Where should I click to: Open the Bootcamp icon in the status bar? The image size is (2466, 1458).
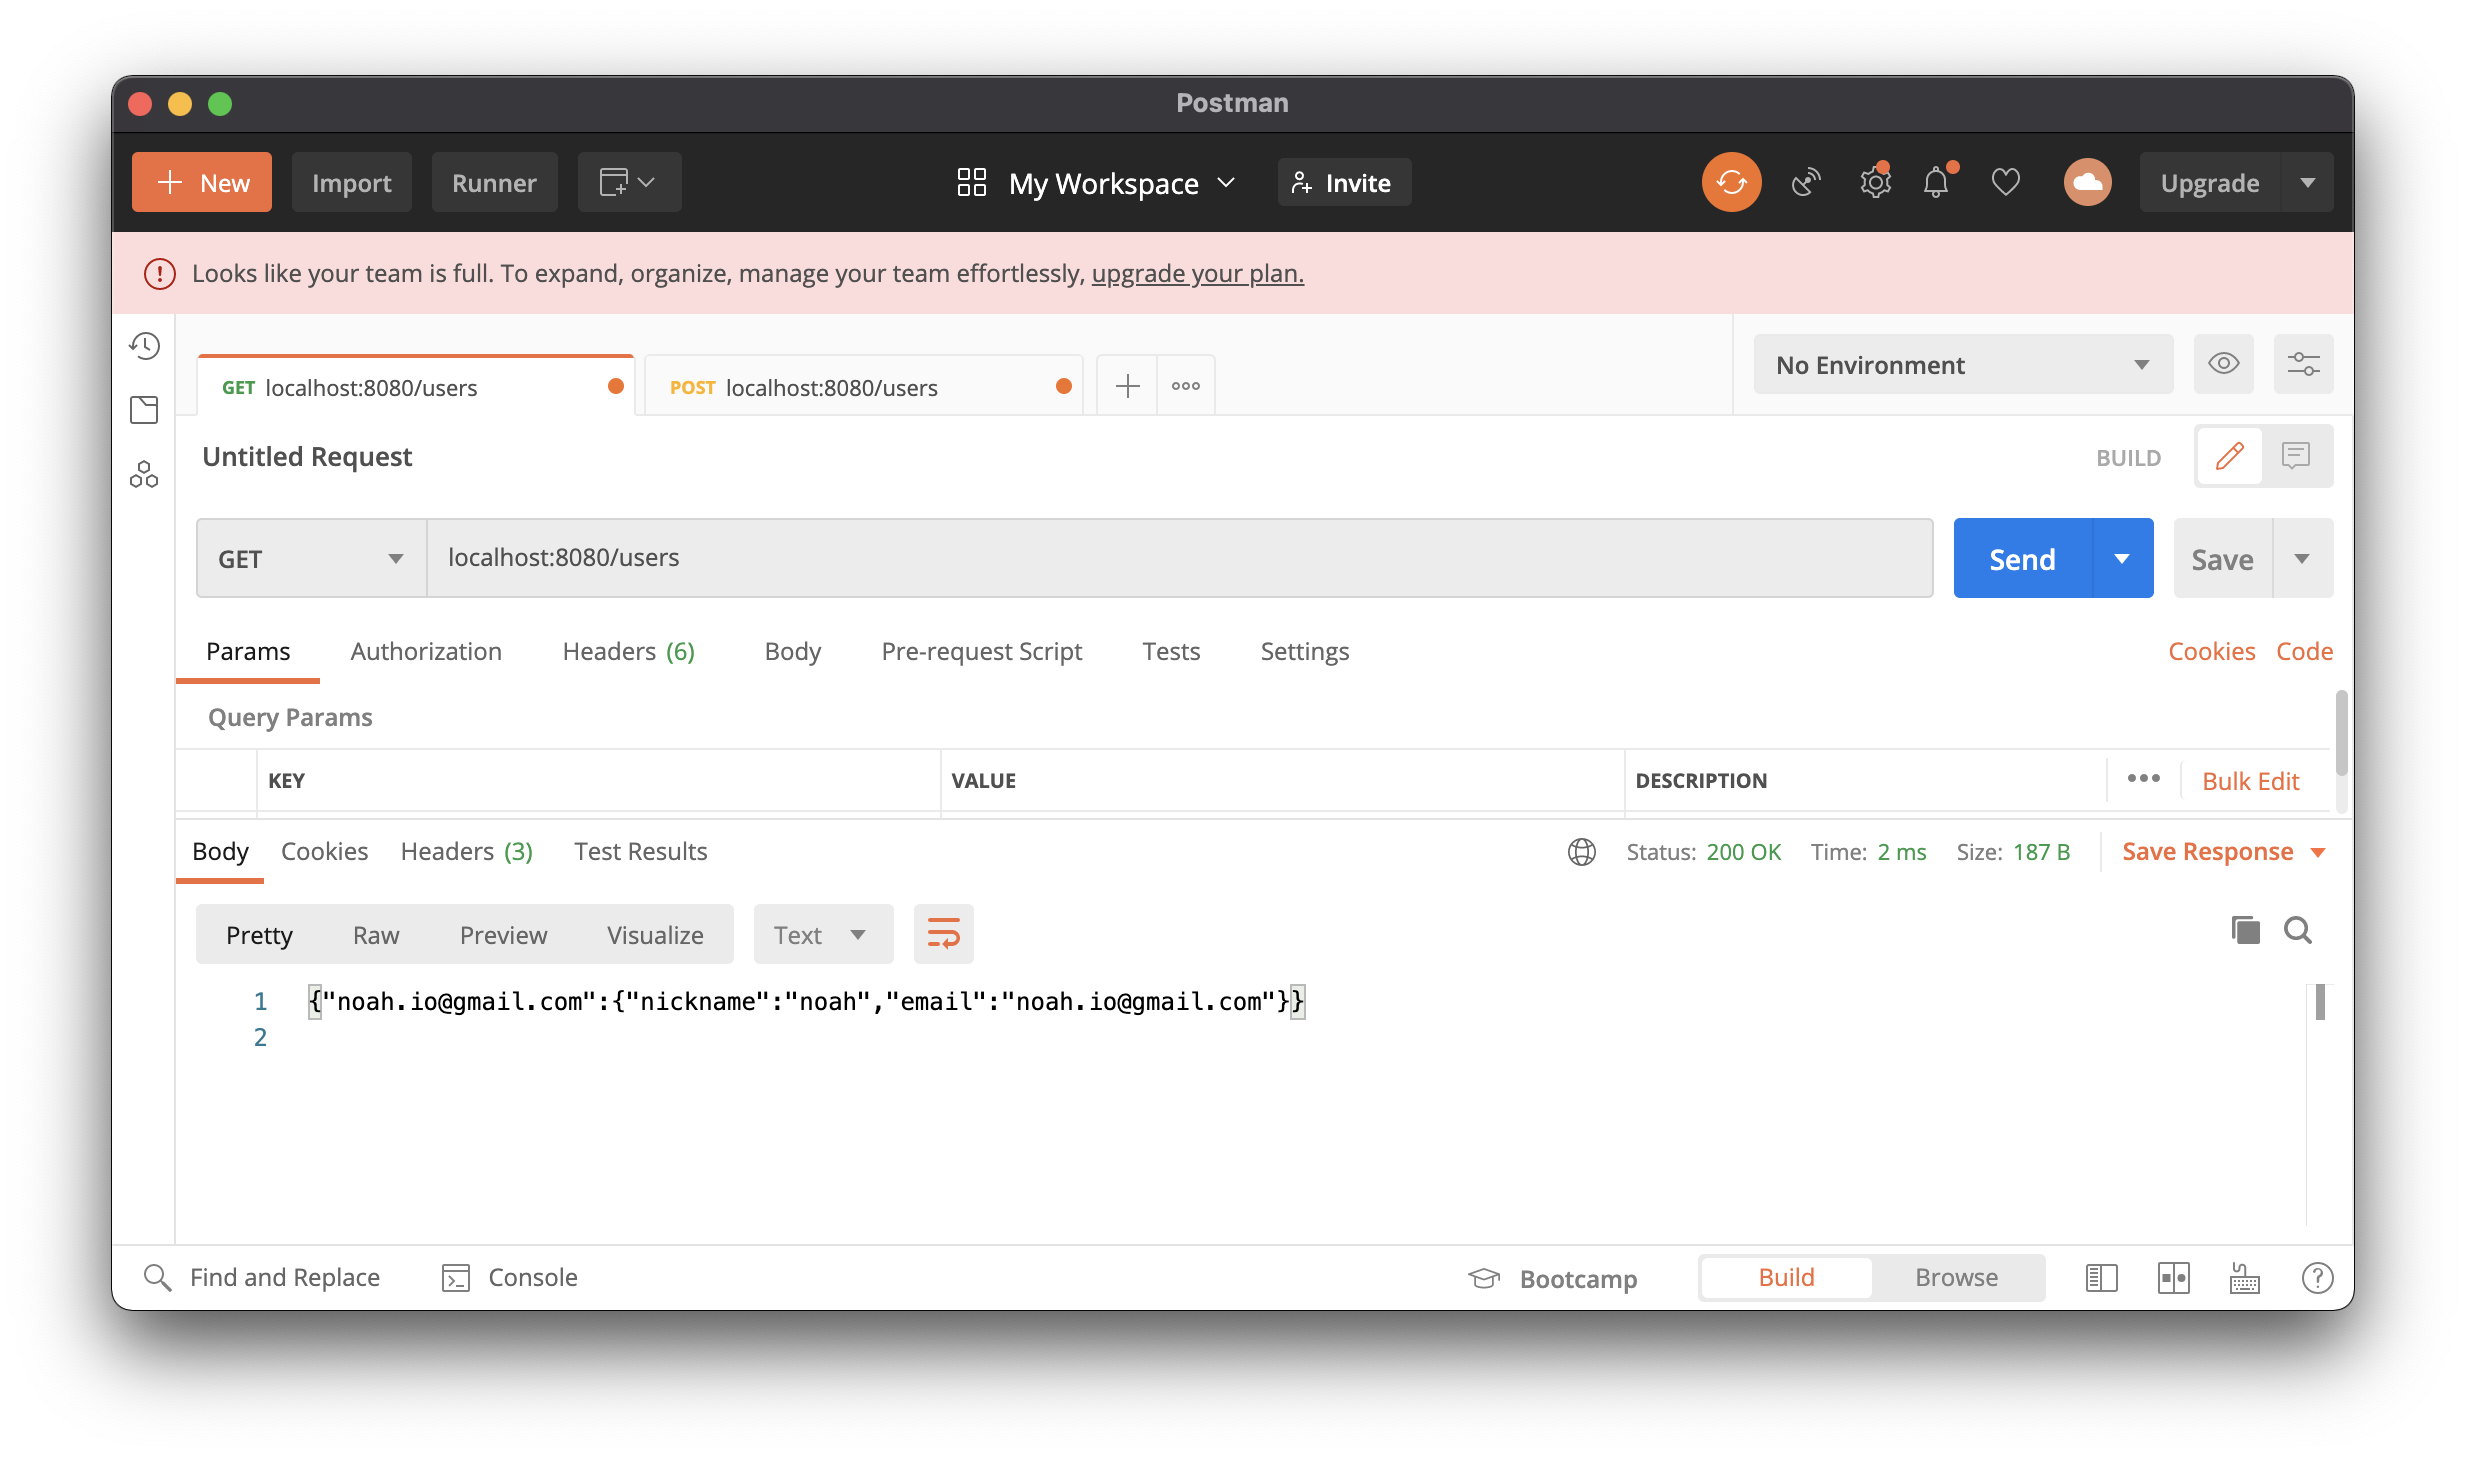1484,1278
